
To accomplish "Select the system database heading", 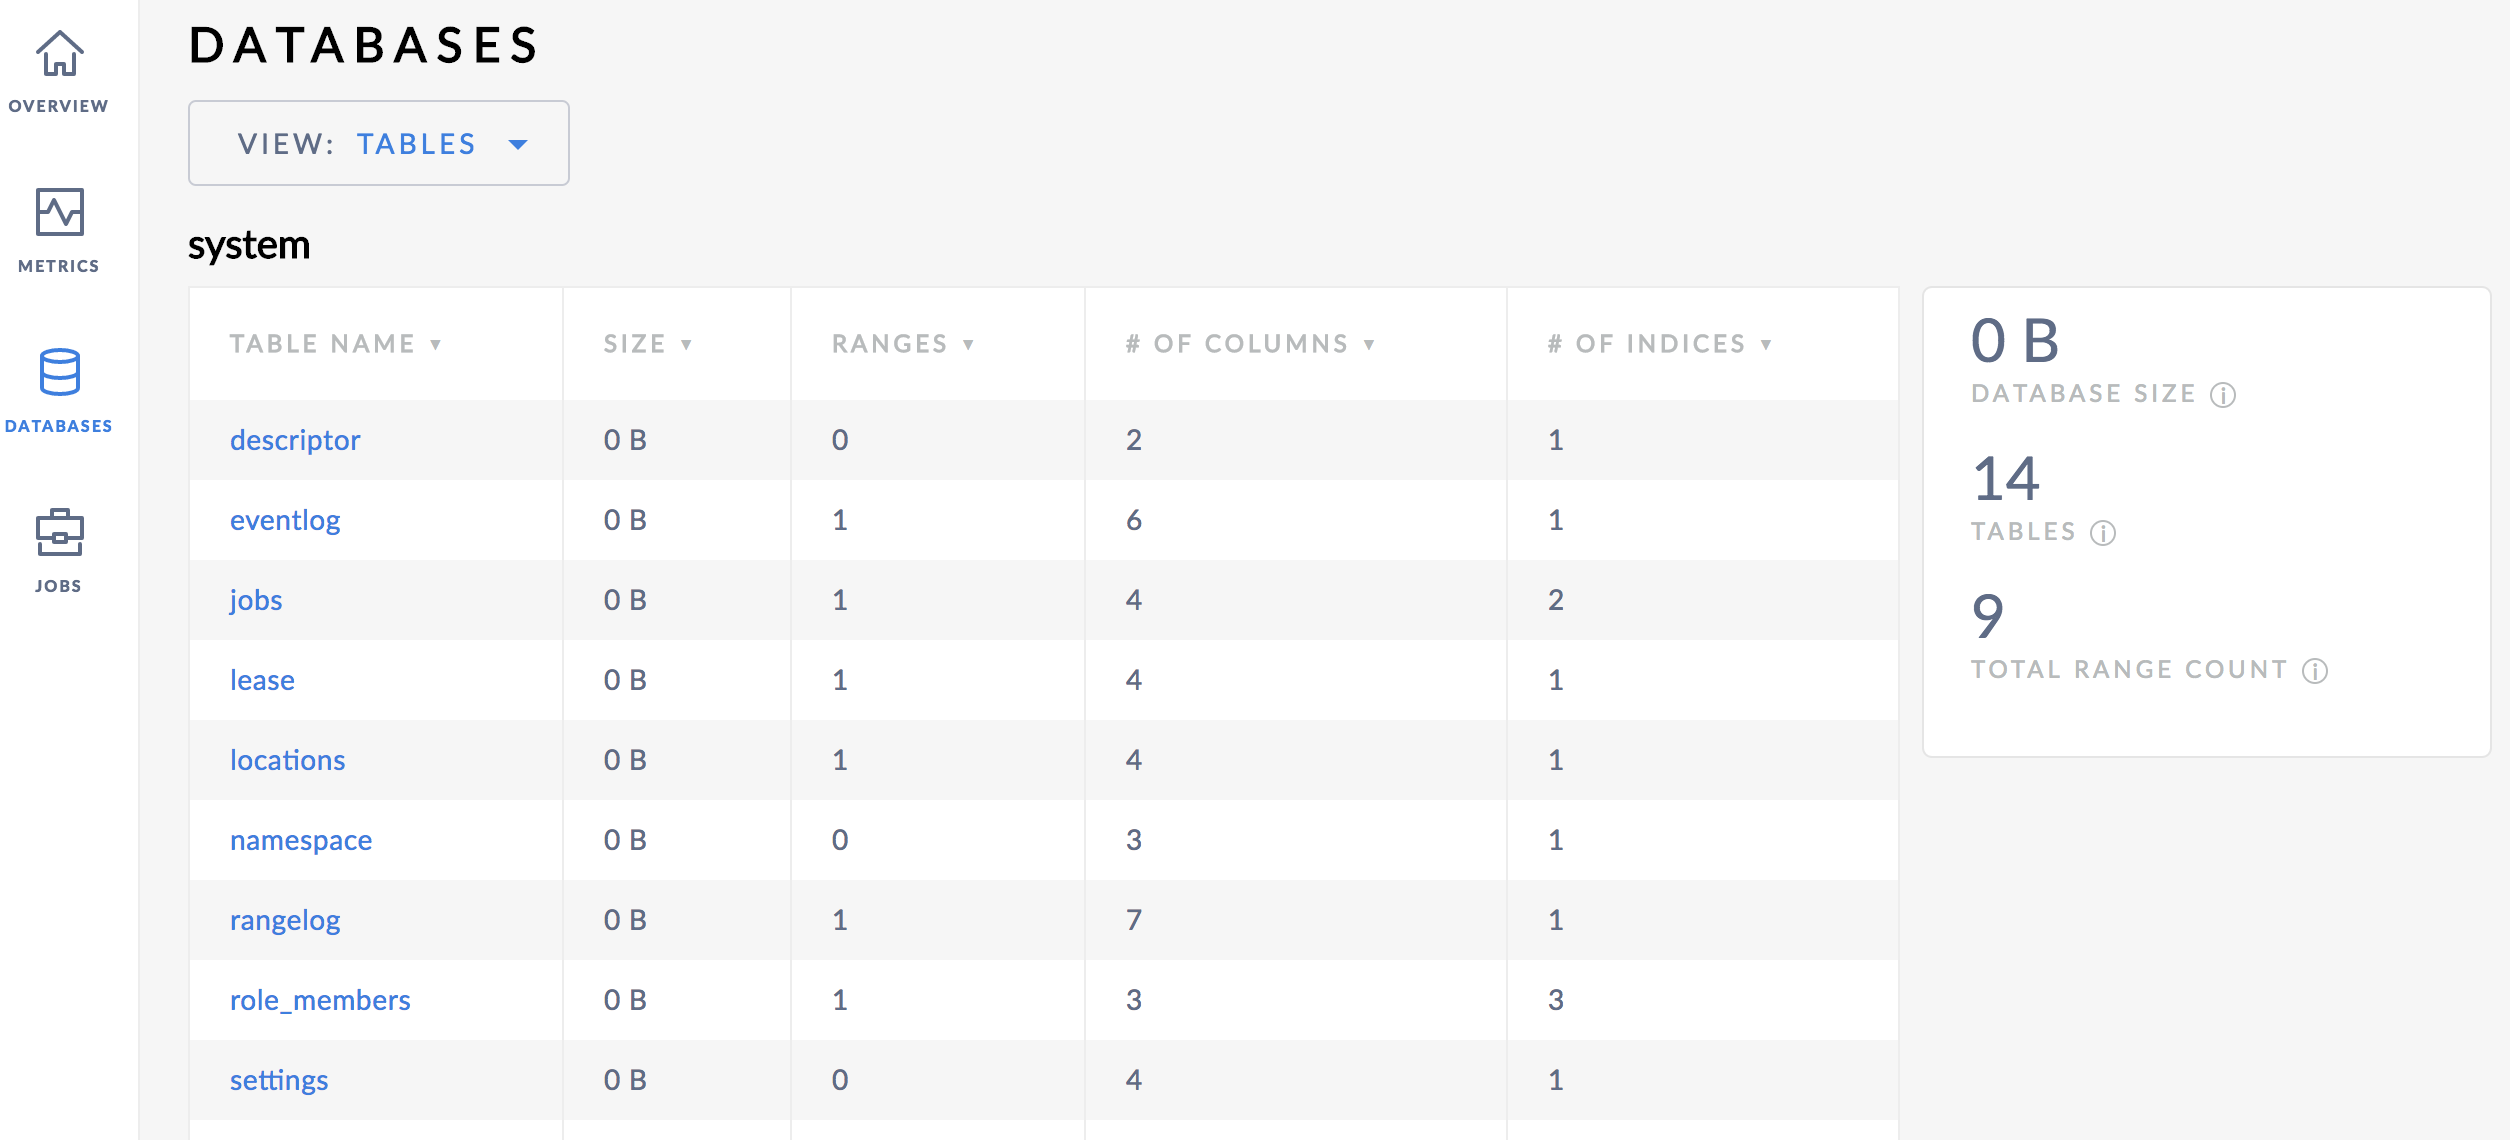I will (248, 245).
